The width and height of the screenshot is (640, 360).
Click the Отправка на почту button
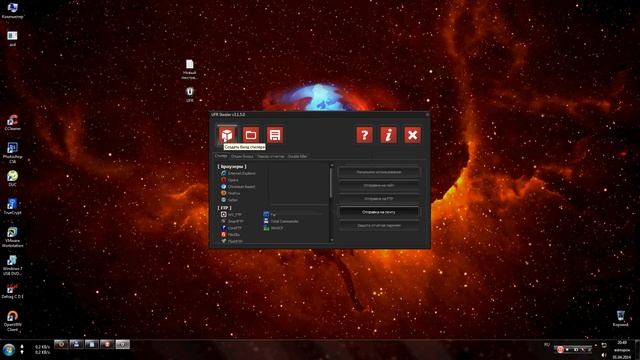379,212
